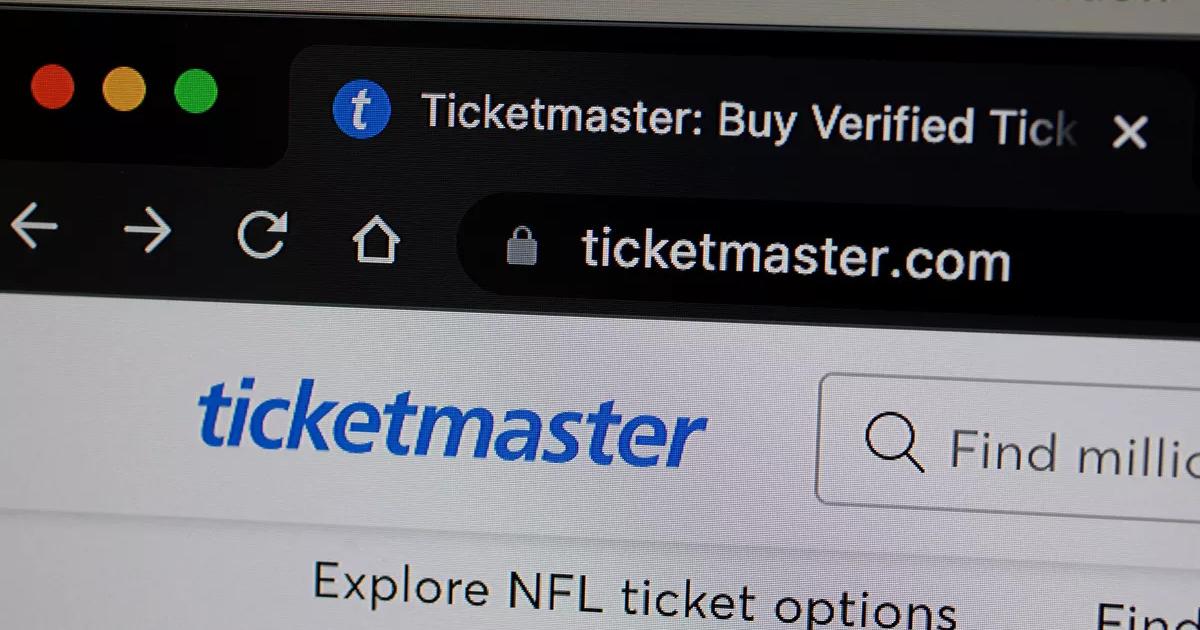
Task: Focus the address bar right of the URL
Action: [1100, 265]
